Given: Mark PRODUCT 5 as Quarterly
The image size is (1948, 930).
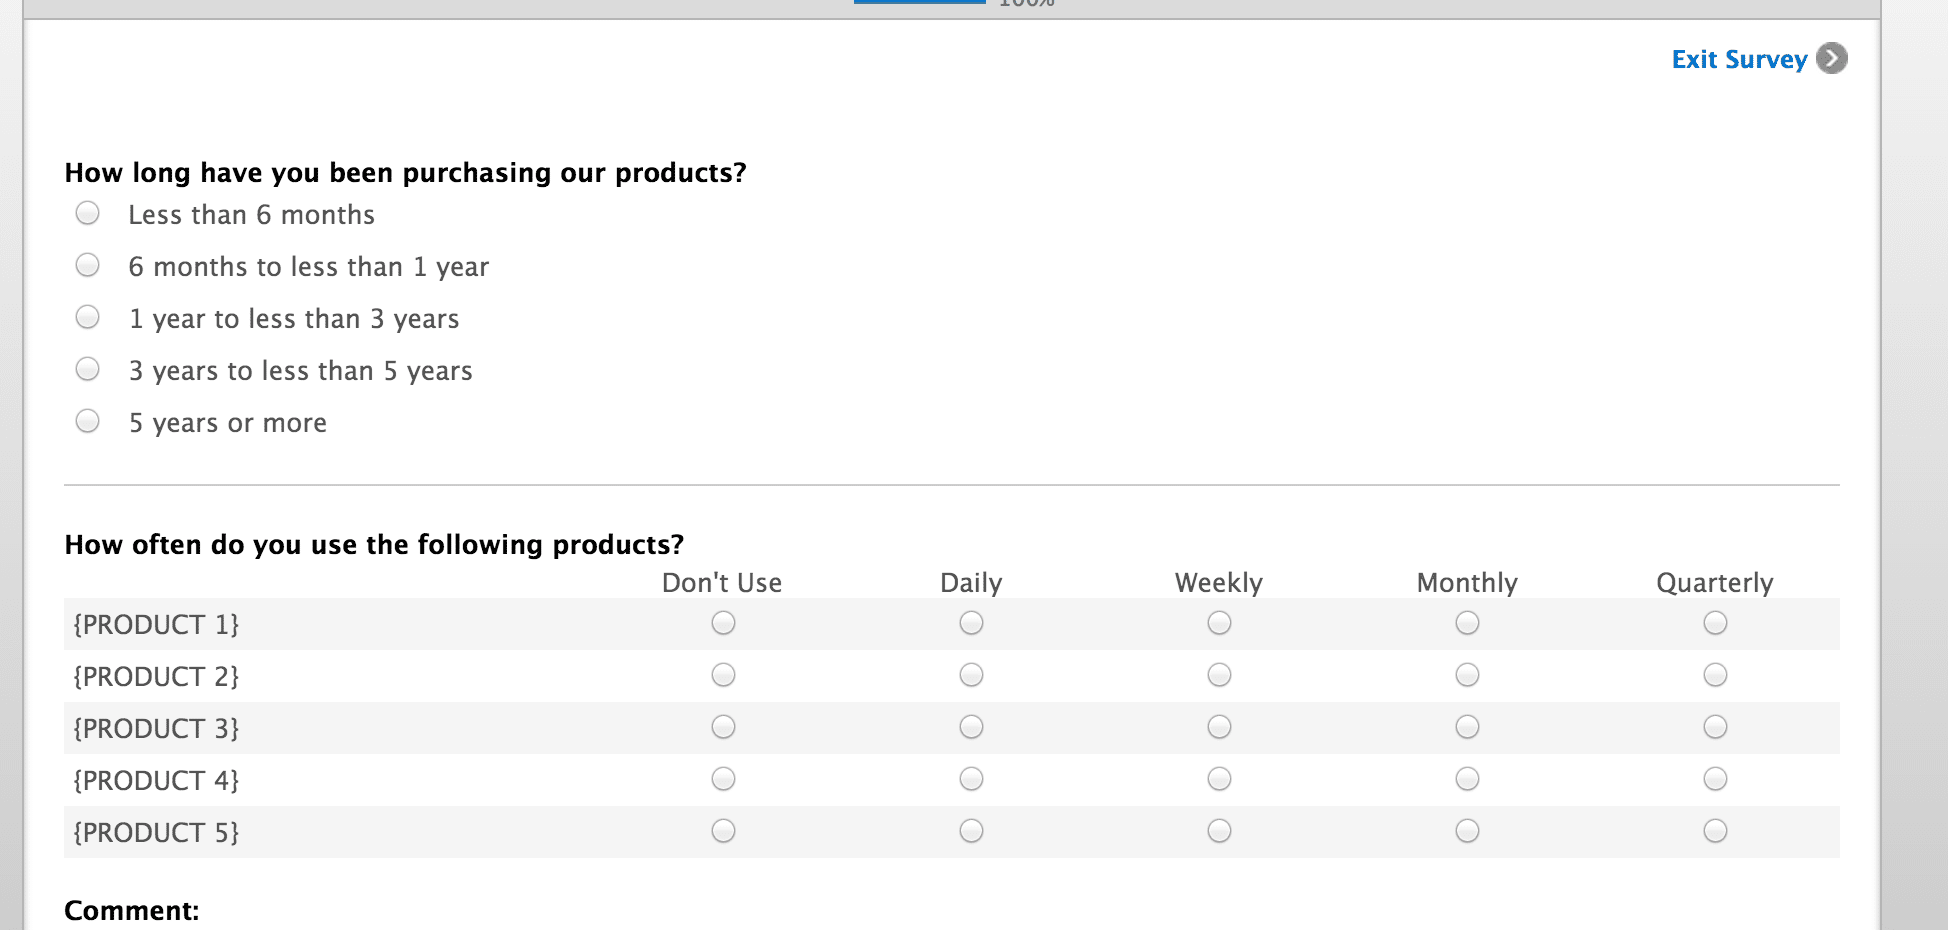Looking at the screenshot, I should (1715, 831).
